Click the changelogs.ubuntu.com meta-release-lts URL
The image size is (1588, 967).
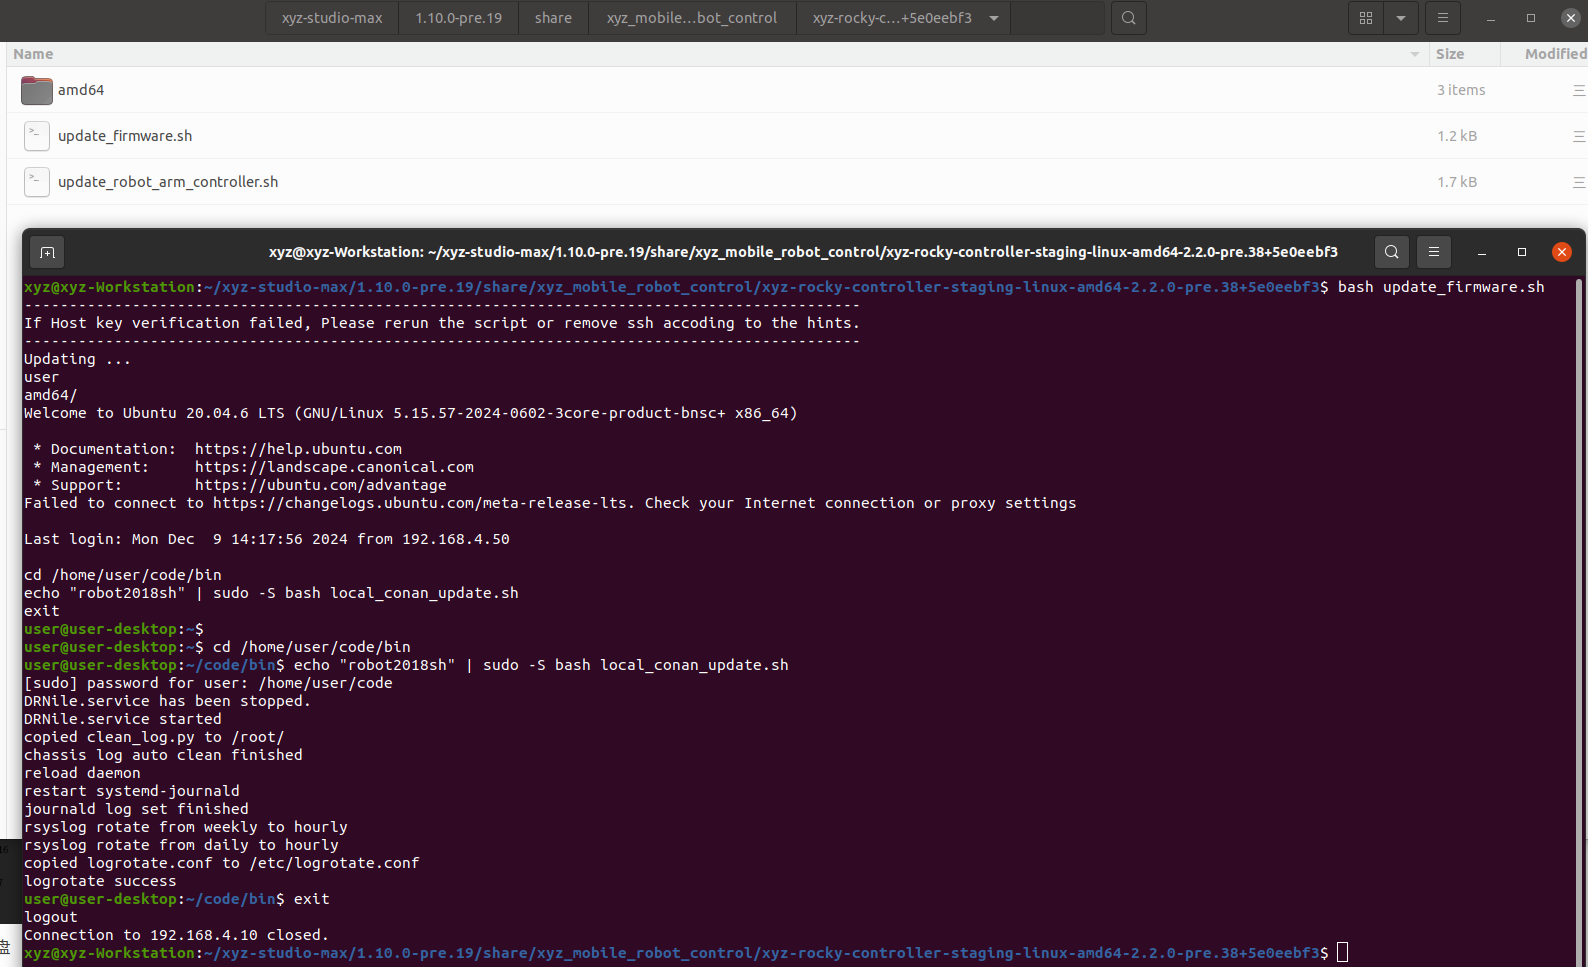tap(421, 503)
